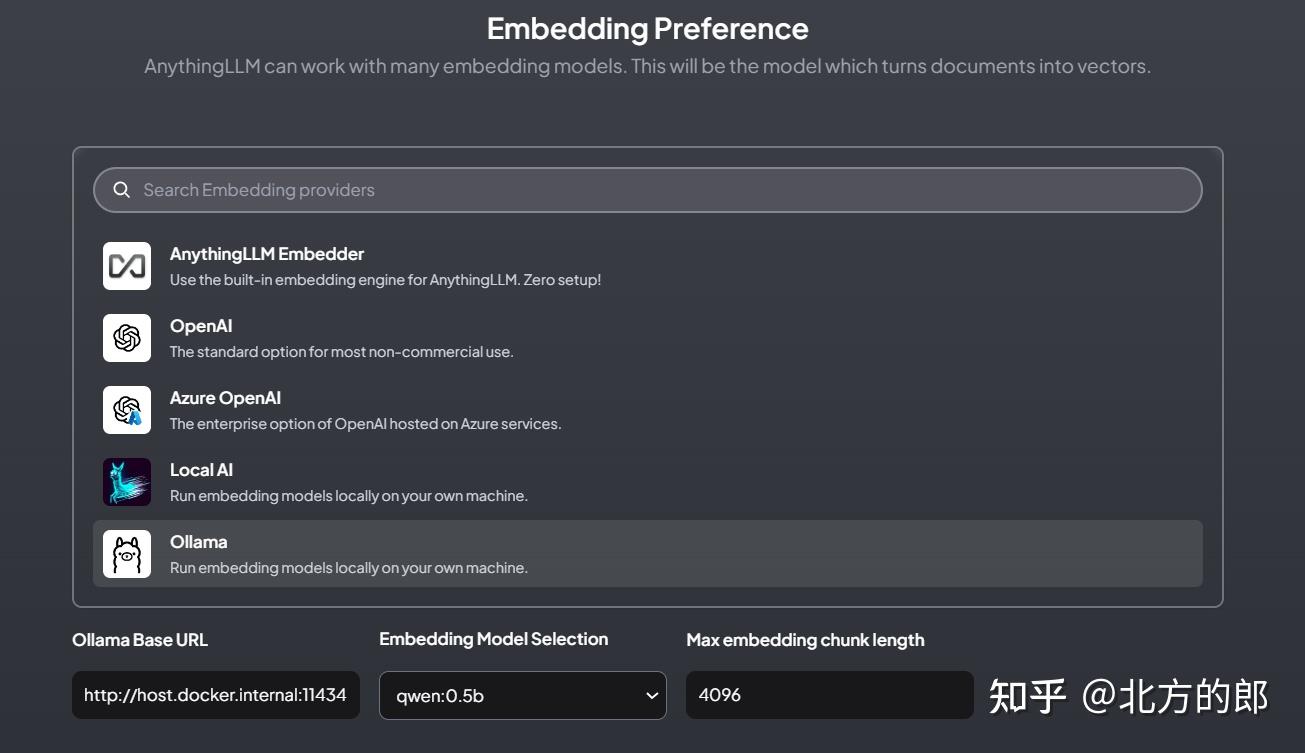The image size is (1305, 753).
Task: Click the AnythingLLM Embedder logo icon
Action: pyautogui.click(x=126, y=265)
